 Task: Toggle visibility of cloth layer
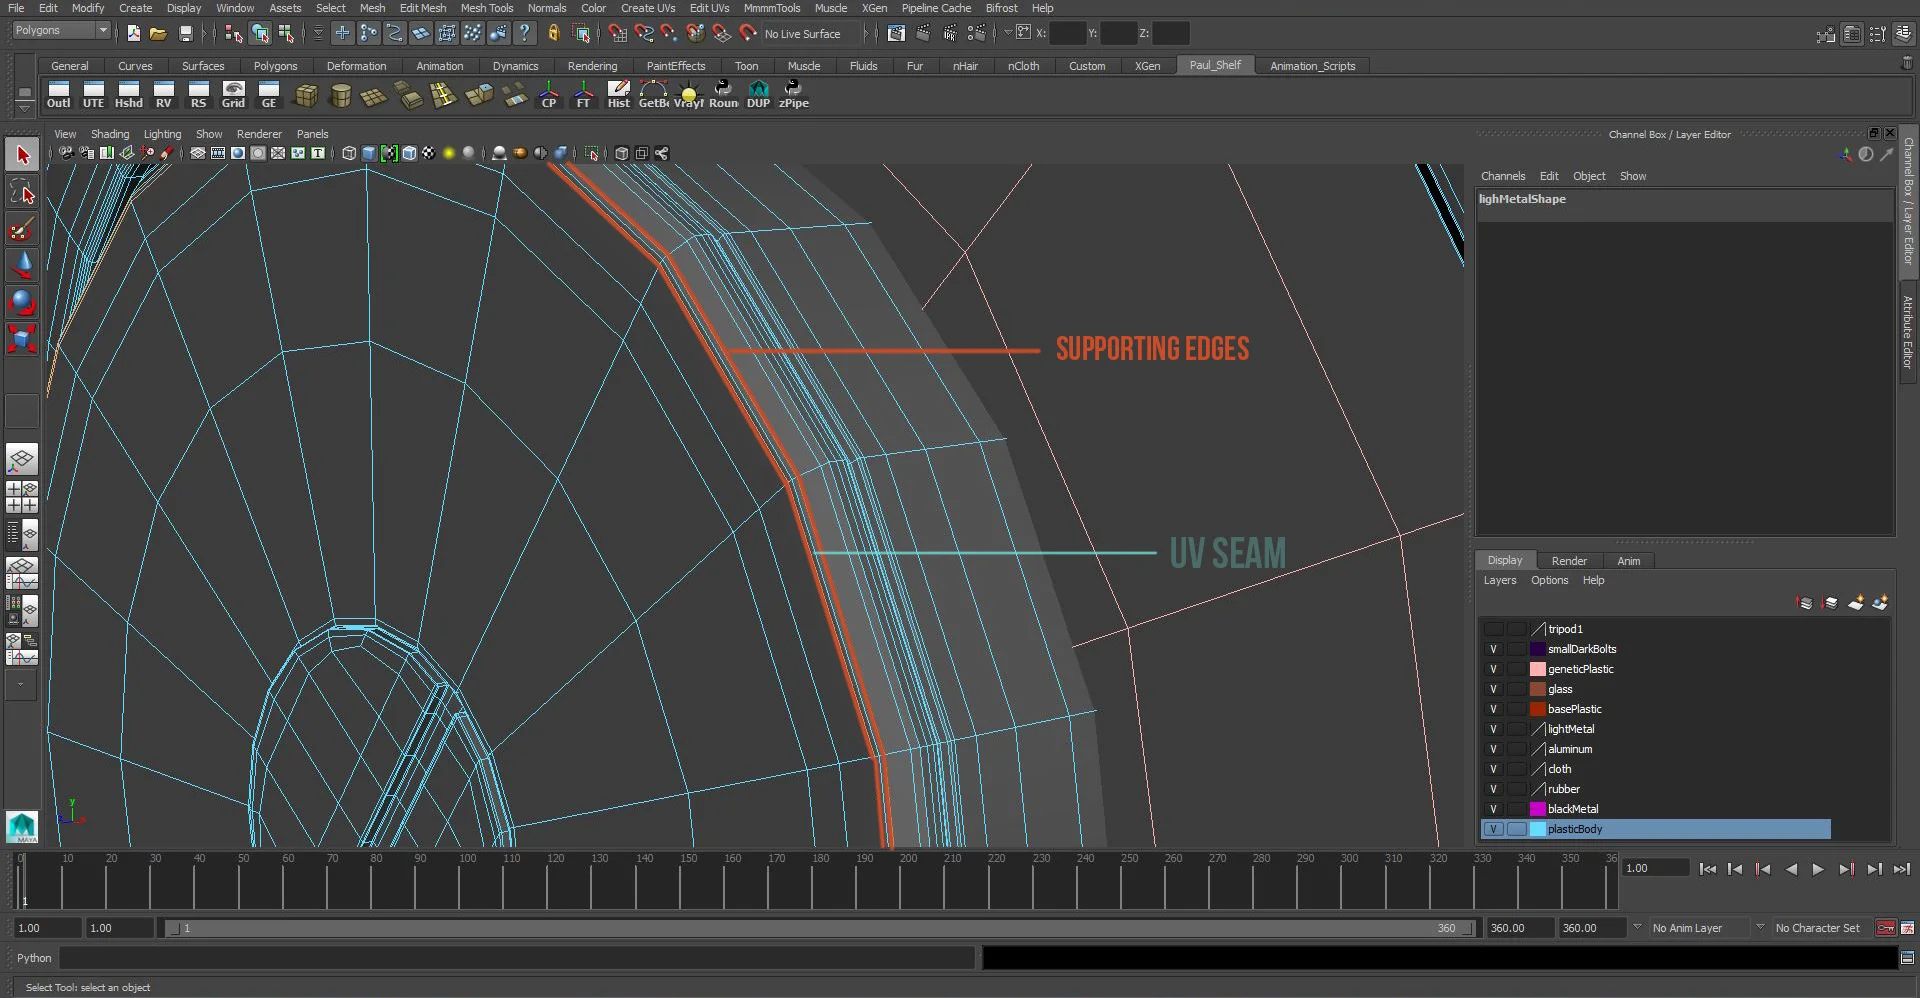[1493, 769]
